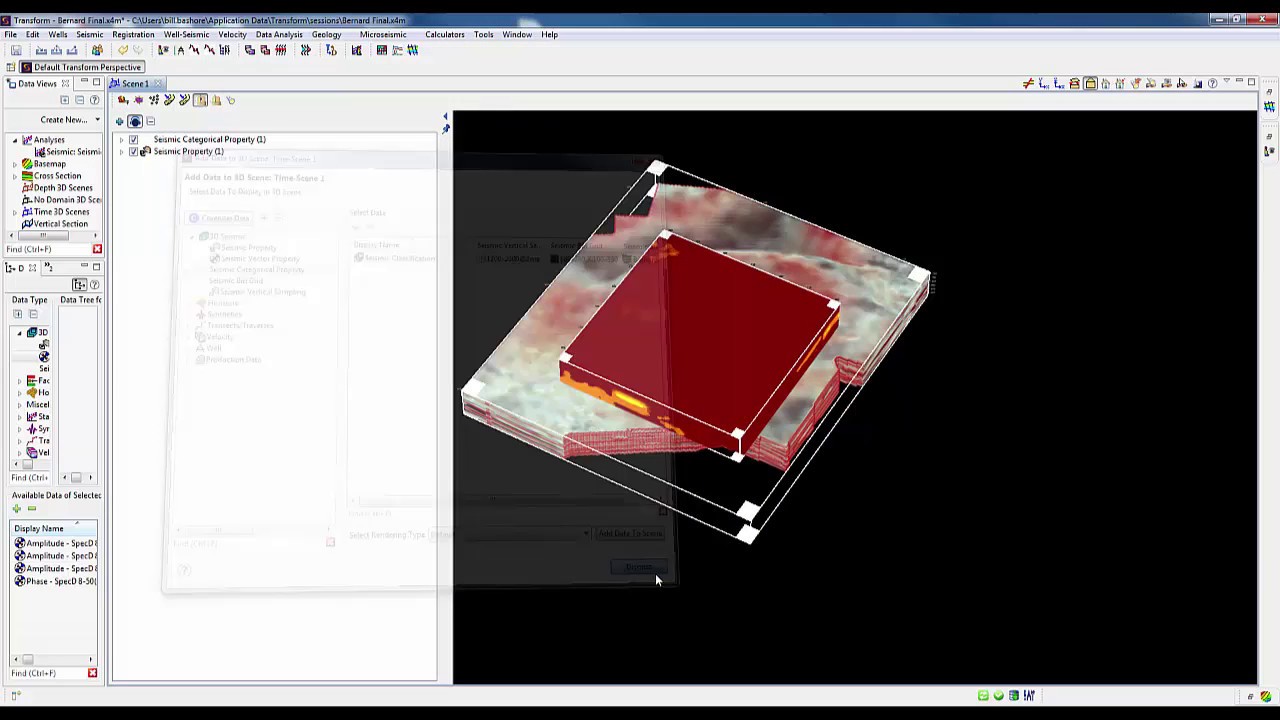Open the Microseismic menu

pos(383,34)
